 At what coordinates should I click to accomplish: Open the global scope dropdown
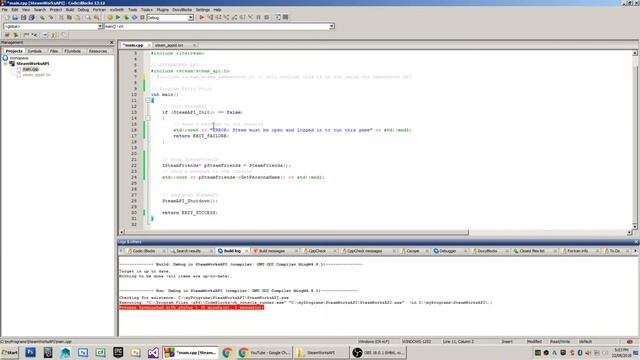click(100, 27)
